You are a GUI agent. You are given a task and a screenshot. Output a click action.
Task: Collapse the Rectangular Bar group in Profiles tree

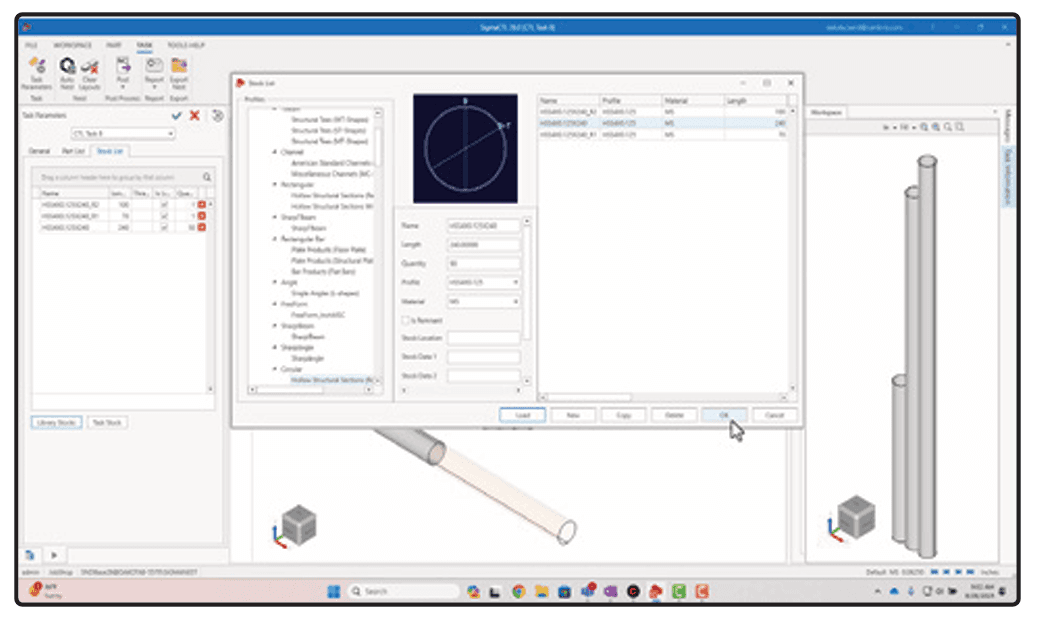275,239
